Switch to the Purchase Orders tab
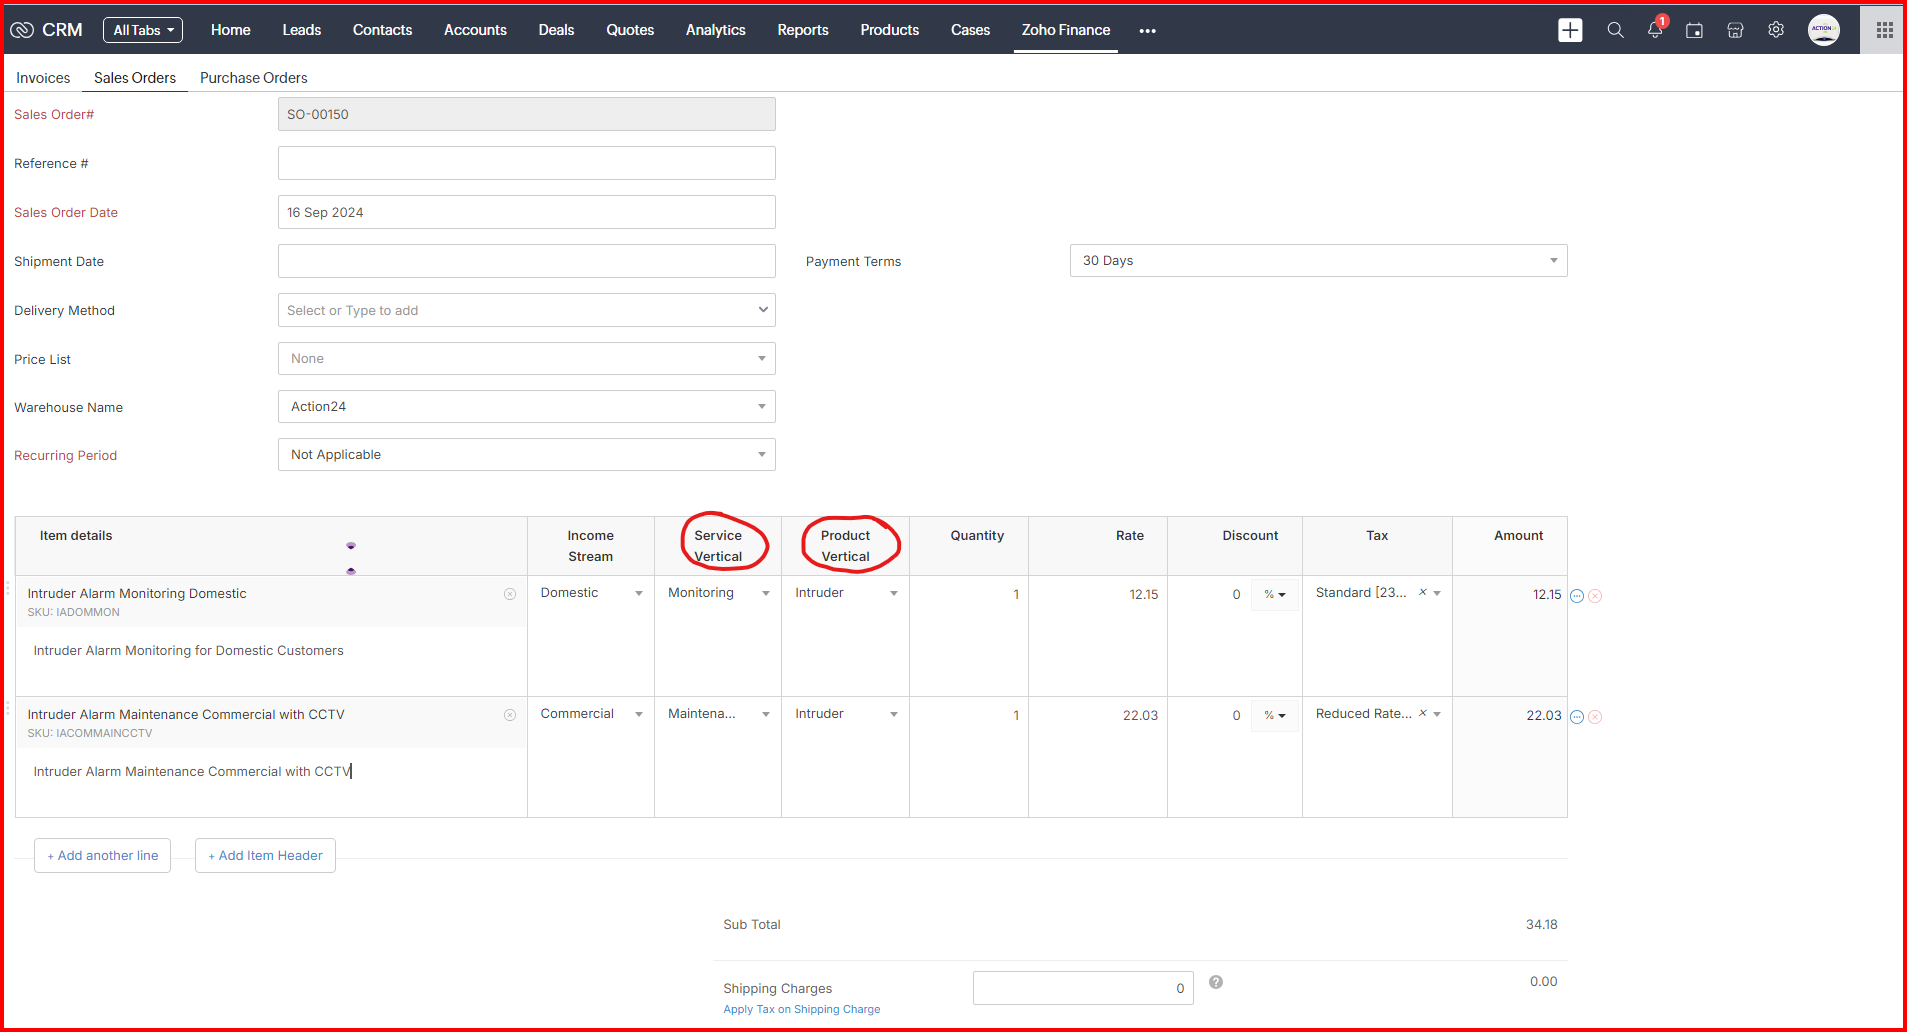This screenshot has height=1032, width=1907. pyautogui.click(x=253, y=78)
